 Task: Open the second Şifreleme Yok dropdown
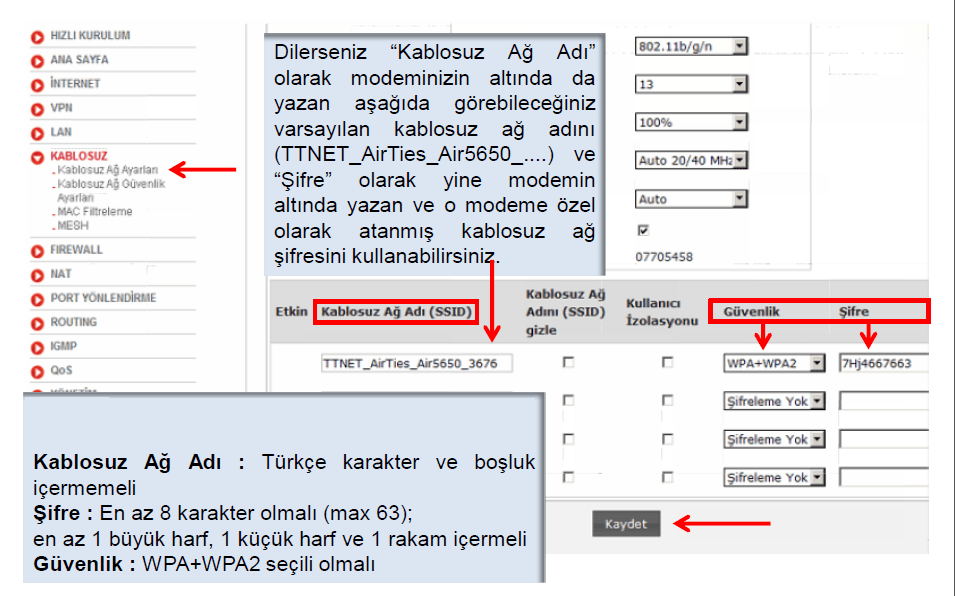[774, 440]
